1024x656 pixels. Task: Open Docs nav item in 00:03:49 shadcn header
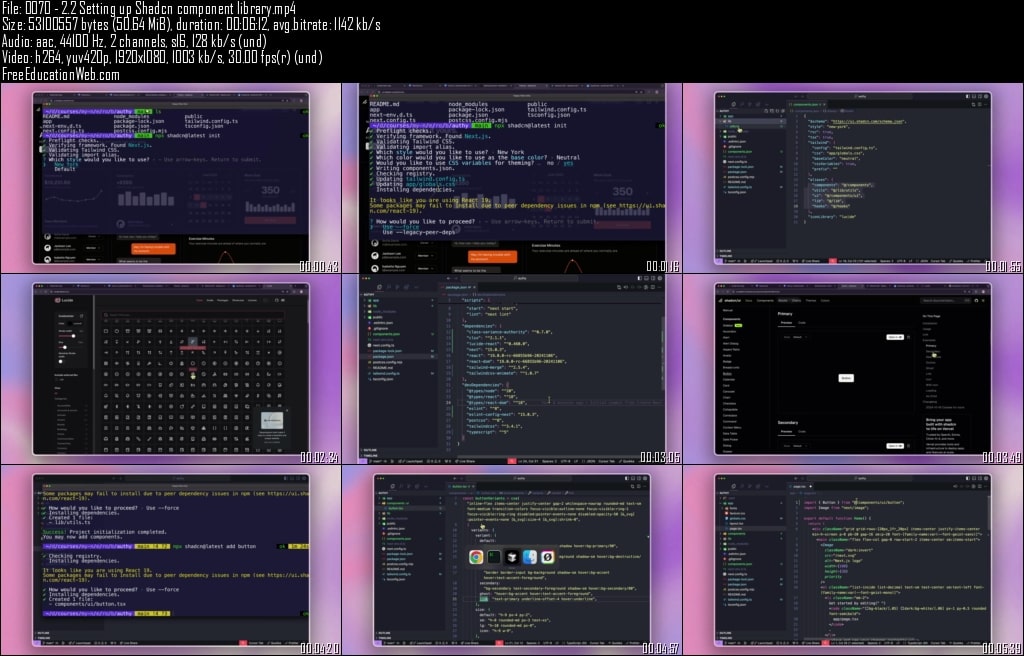(x=748, y=301)
